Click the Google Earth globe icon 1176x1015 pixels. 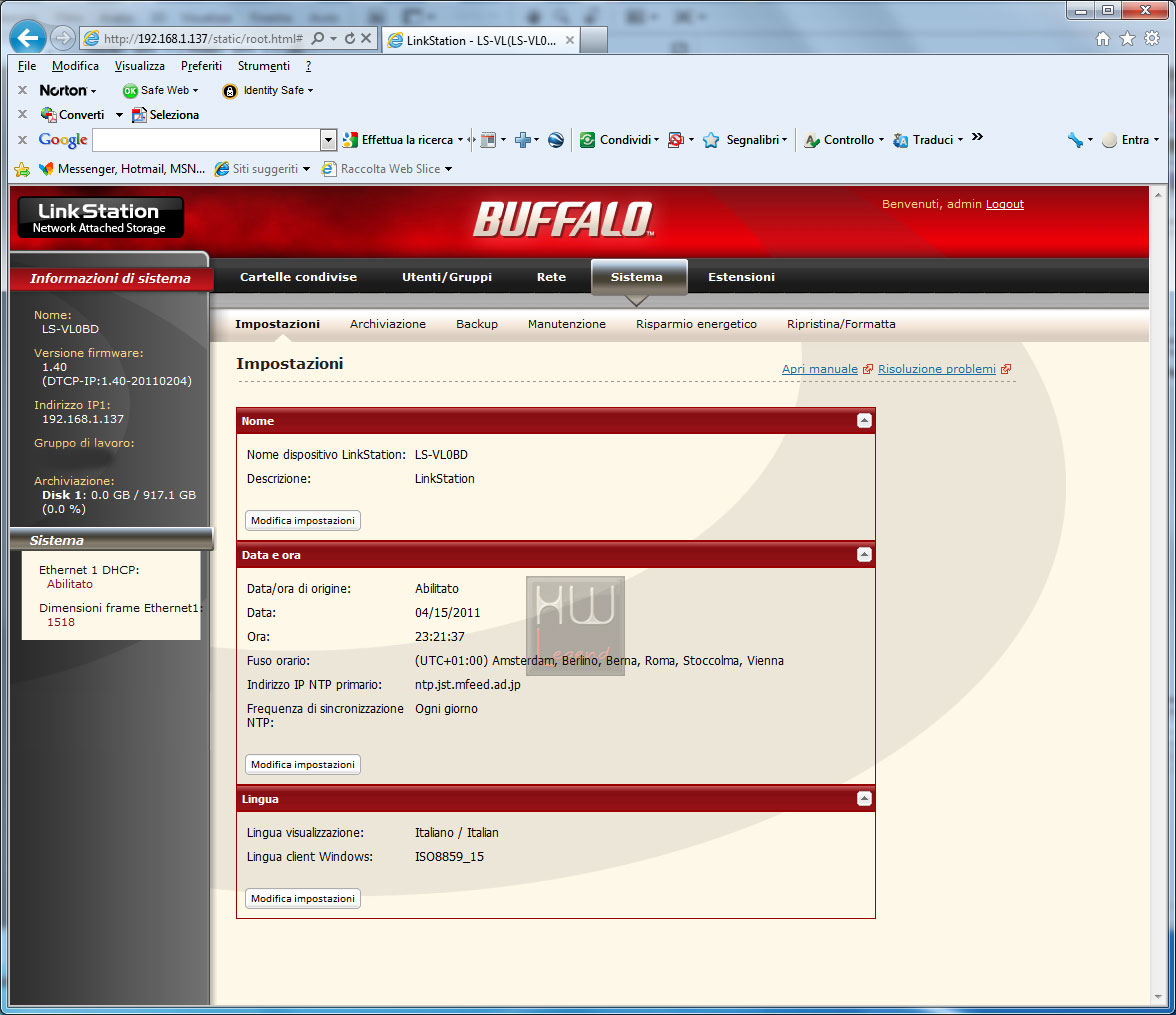coord(556,140)
